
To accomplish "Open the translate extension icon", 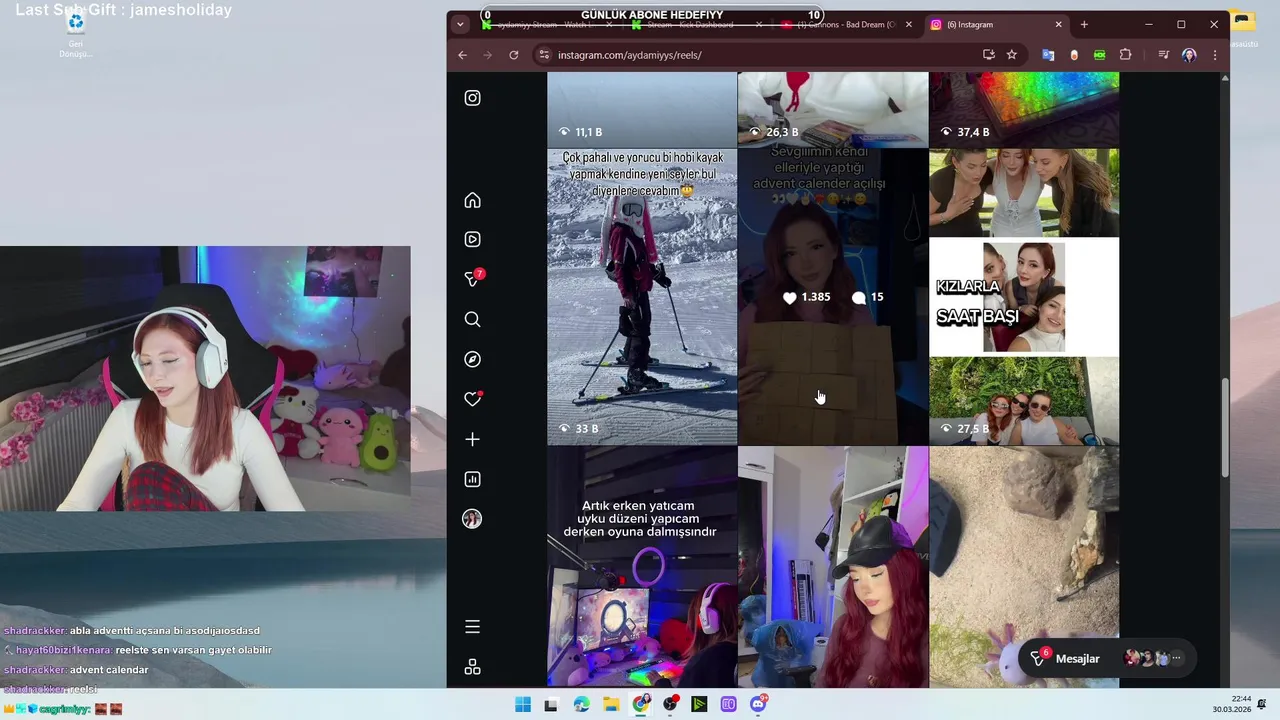I will pyautogui.click(x=1048, y=55).
